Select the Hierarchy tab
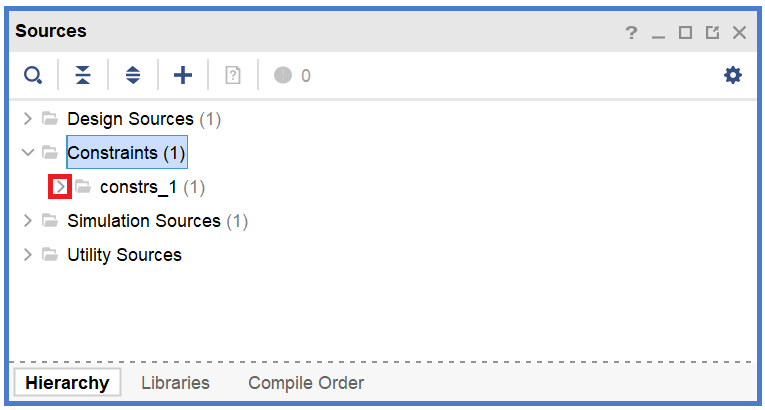This screenshot has height=410, width=765. click(x=67, y=383)
